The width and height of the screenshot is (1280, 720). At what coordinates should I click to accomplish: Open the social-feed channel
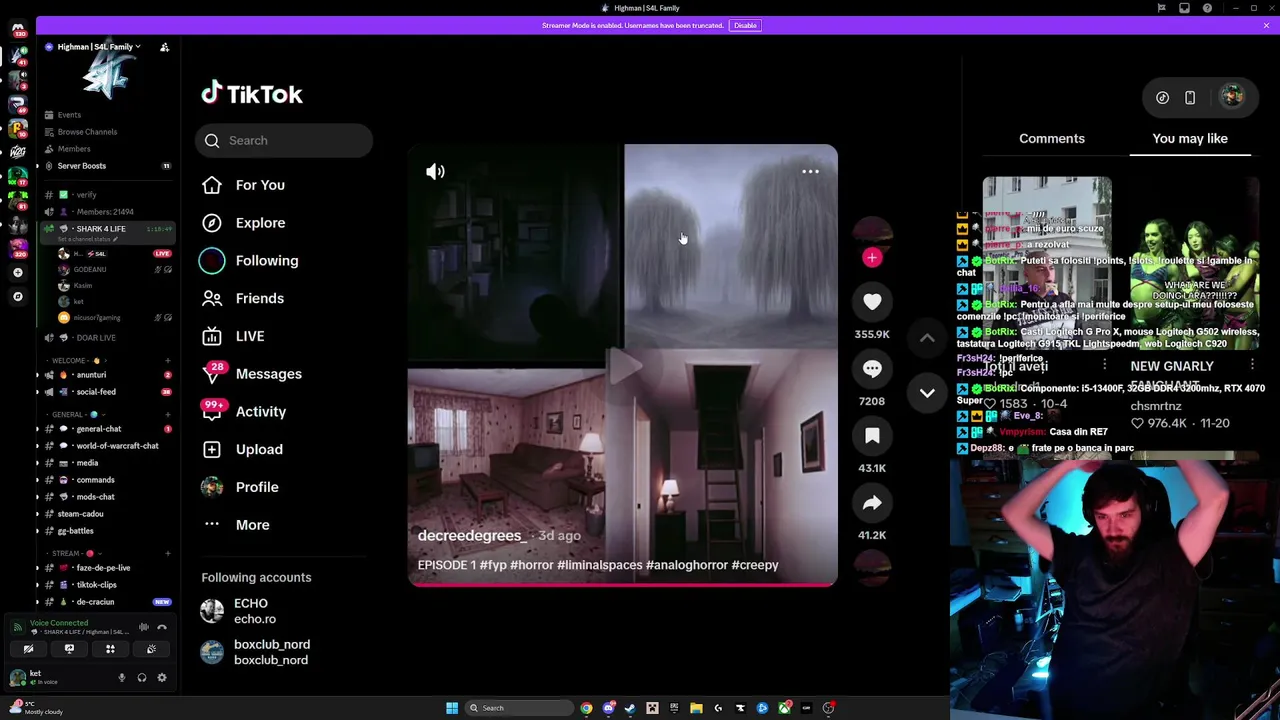[x=96, y=392]
